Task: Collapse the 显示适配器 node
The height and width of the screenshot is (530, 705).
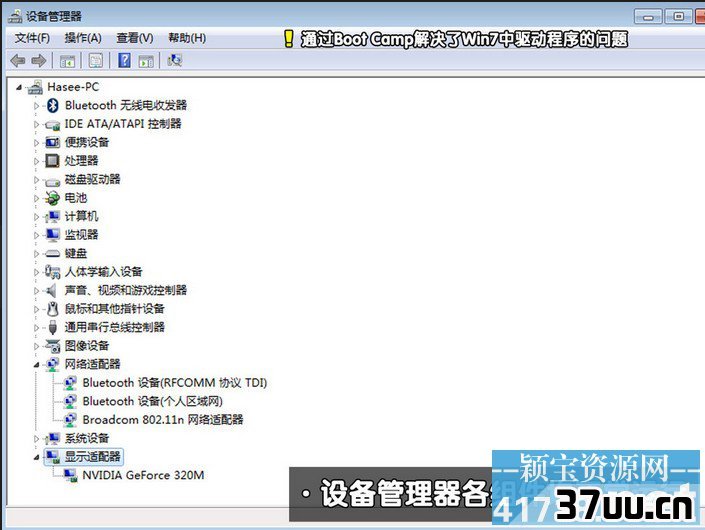Action: coord(37,457)
